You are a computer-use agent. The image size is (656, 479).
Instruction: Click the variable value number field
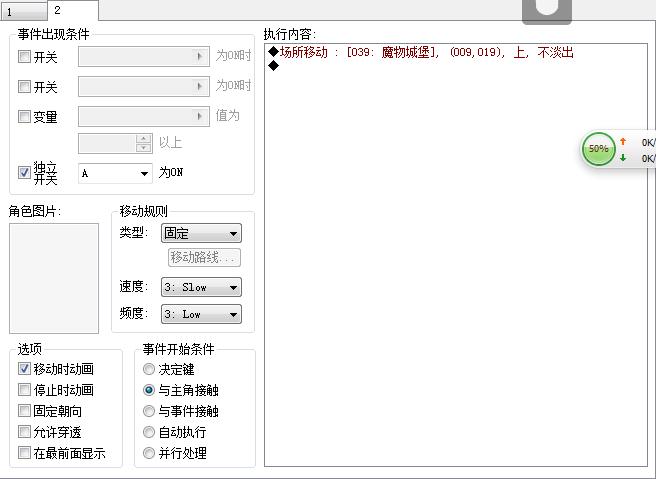pyautogui.click(x=107, y=143)
